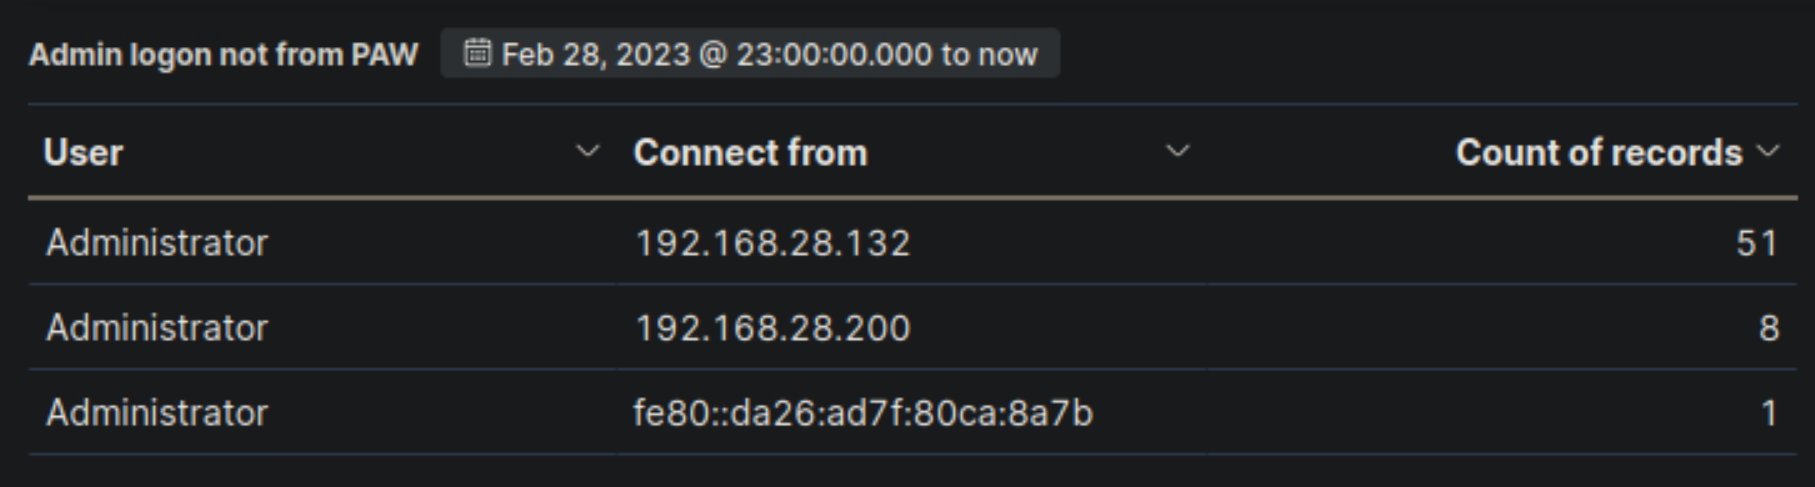The image size is (1815, 487).
Task: Click the 'Connect from' column header label
Action: [750, 153]
